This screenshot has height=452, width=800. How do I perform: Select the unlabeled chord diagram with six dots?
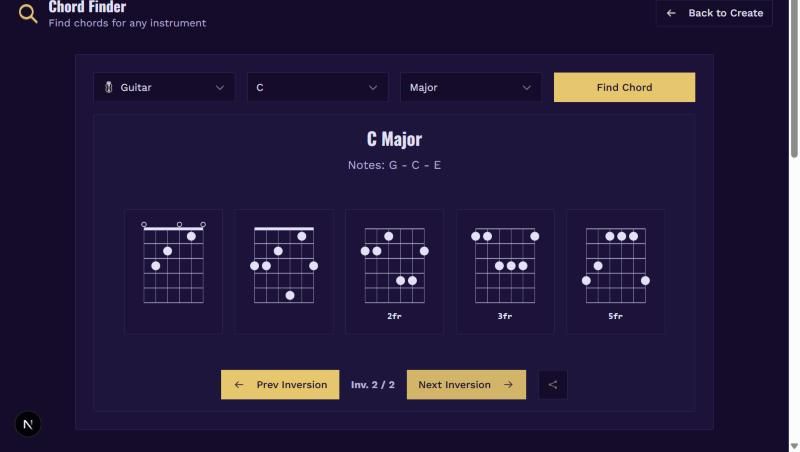[x=284, y=271]
